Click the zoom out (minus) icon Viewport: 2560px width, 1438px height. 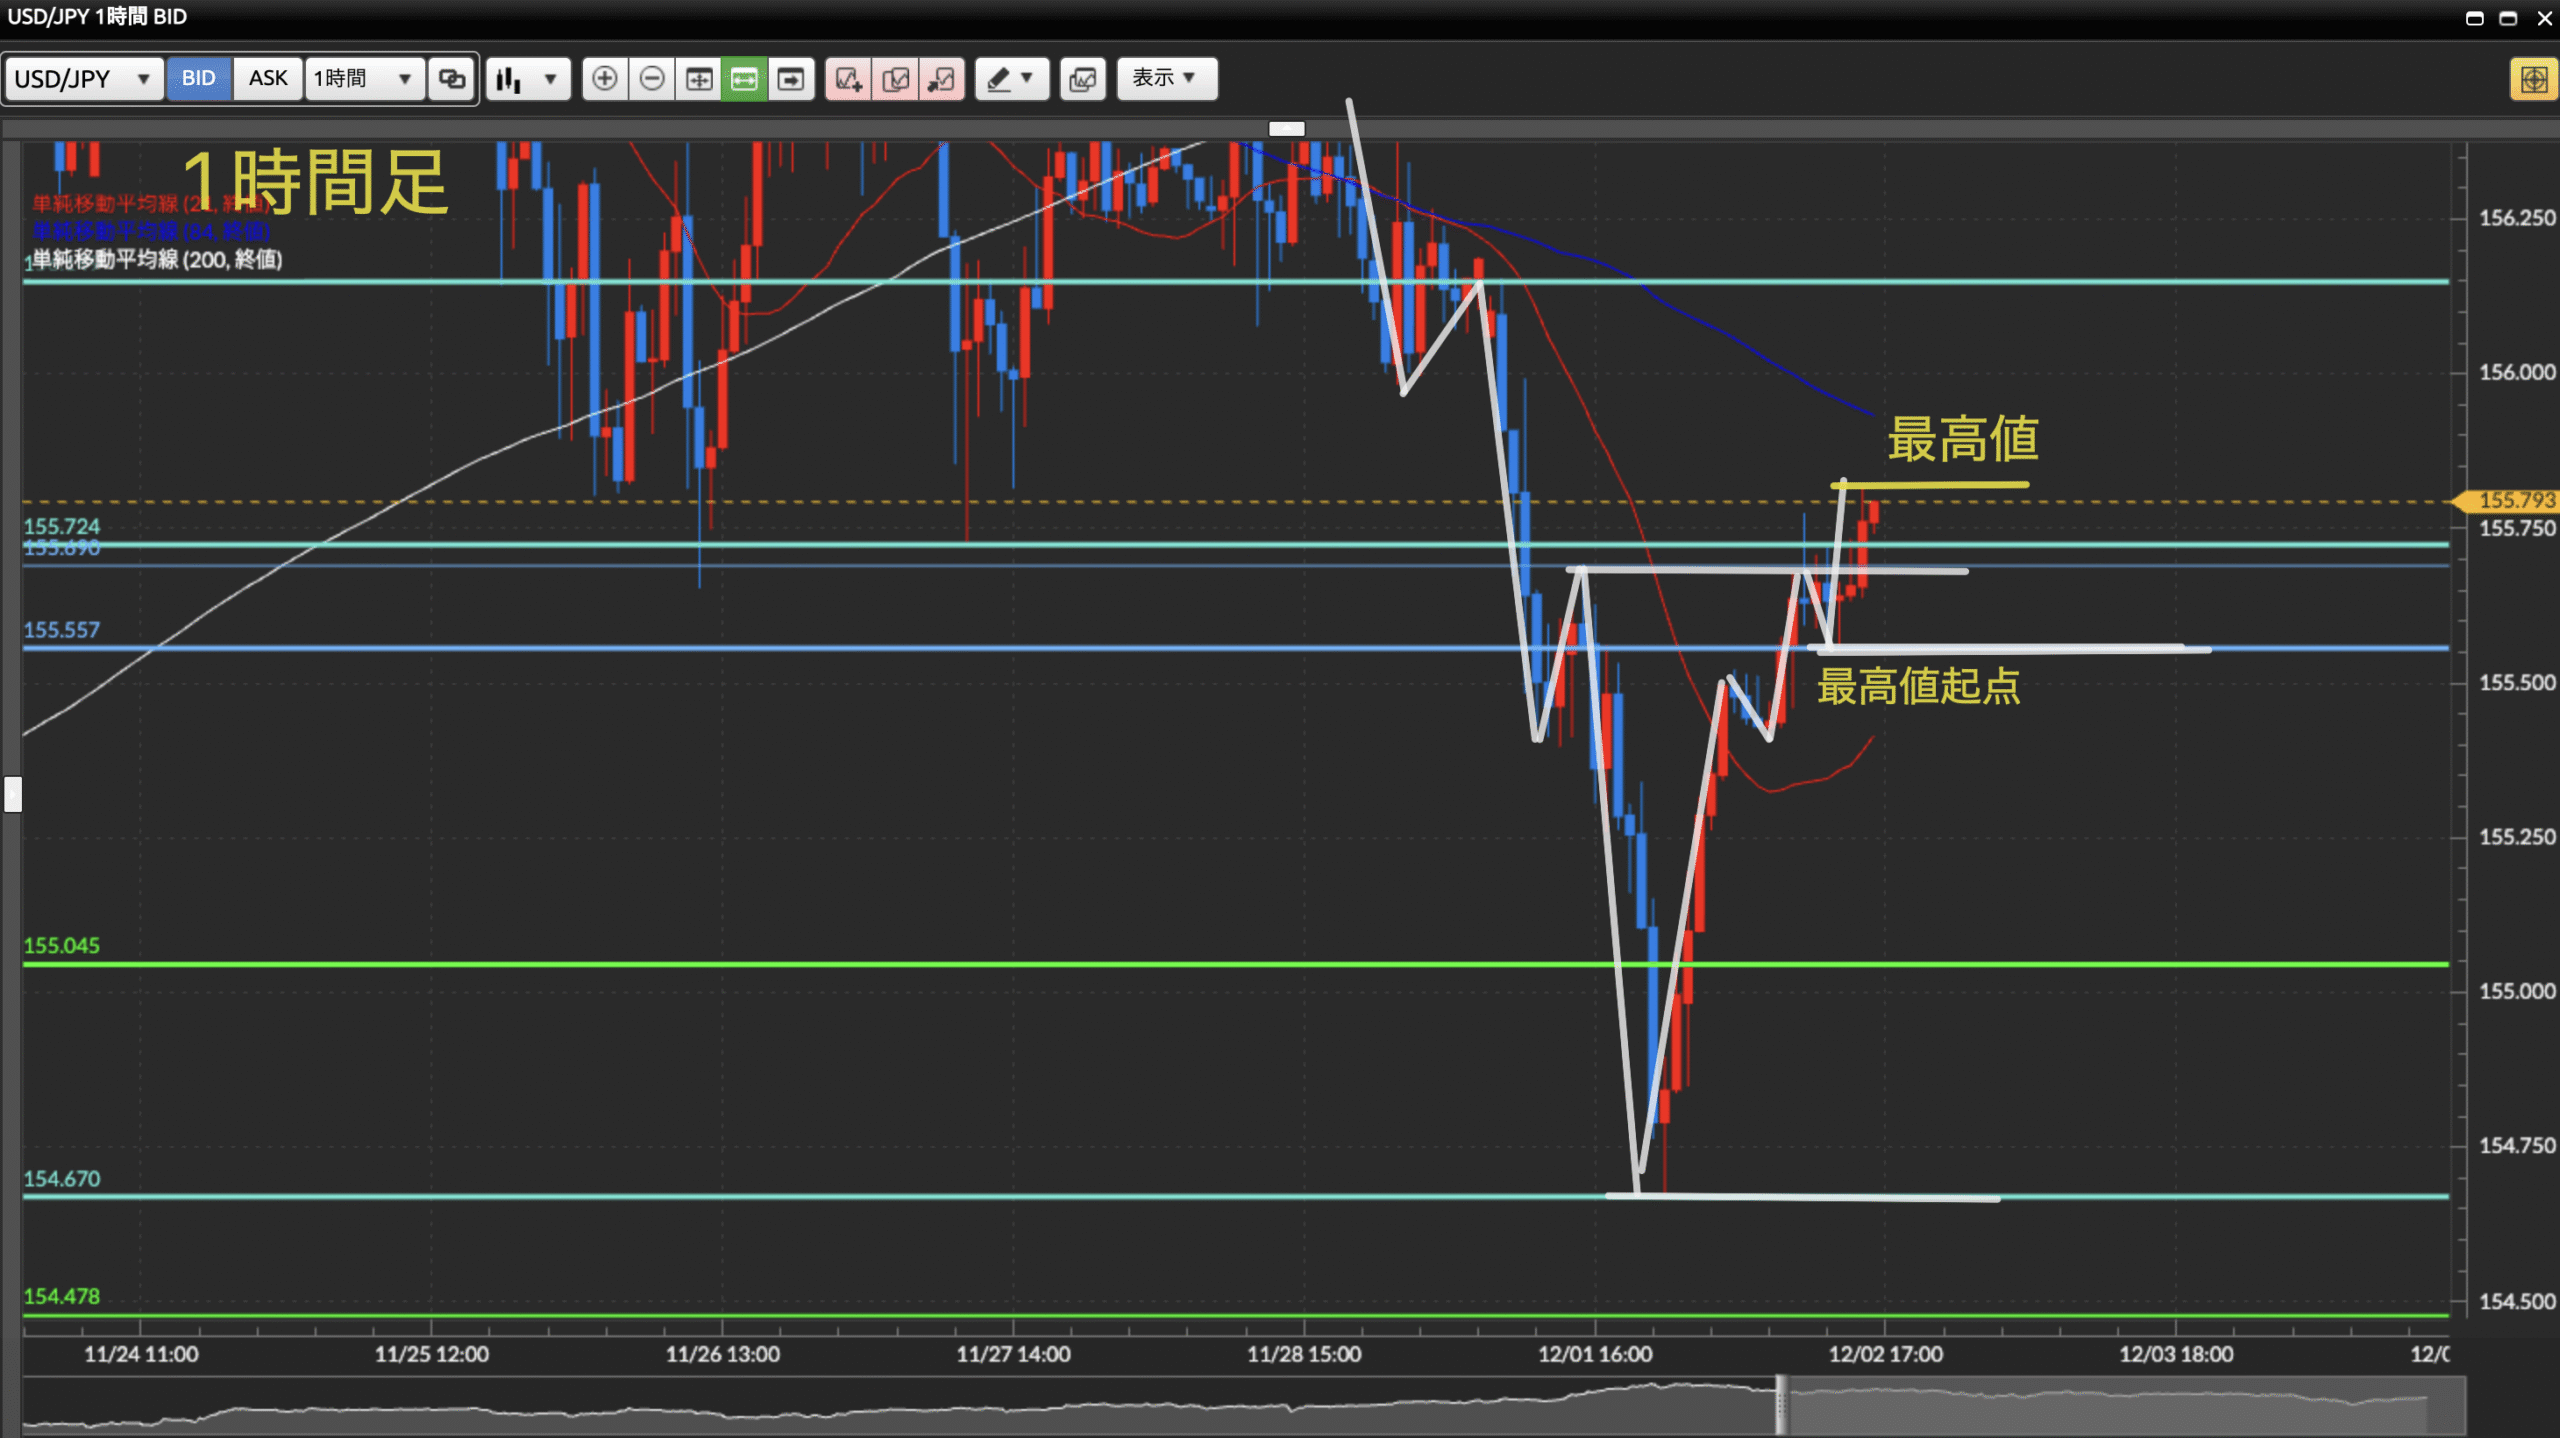[x=651, y=78]
